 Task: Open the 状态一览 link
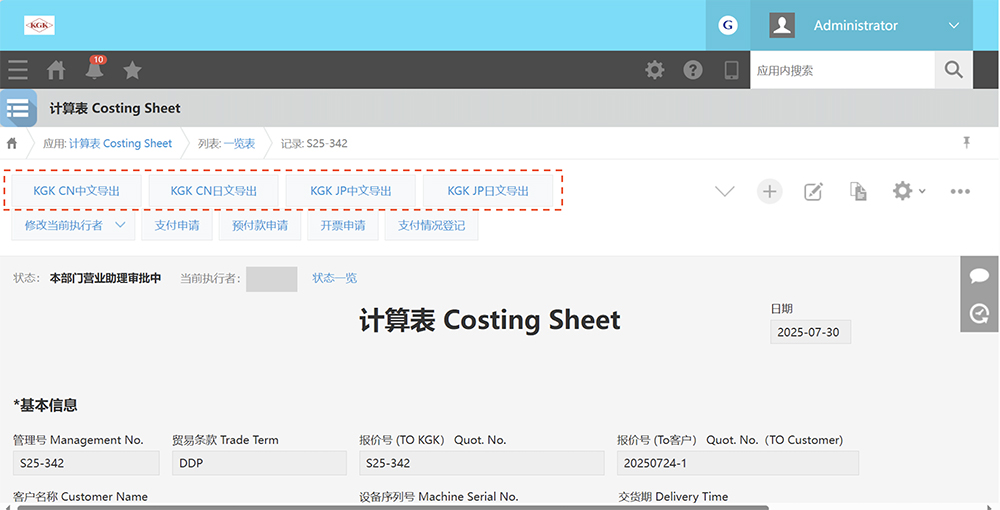[x=334, y=278]
